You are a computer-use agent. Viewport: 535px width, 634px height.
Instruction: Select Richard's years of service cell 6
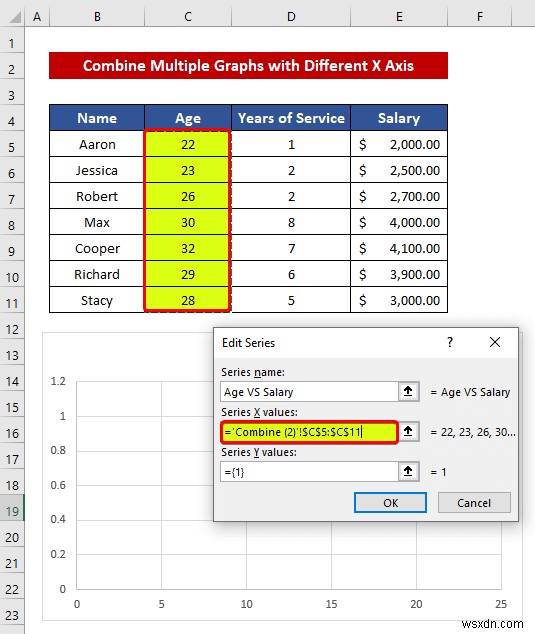click(291, 274)
